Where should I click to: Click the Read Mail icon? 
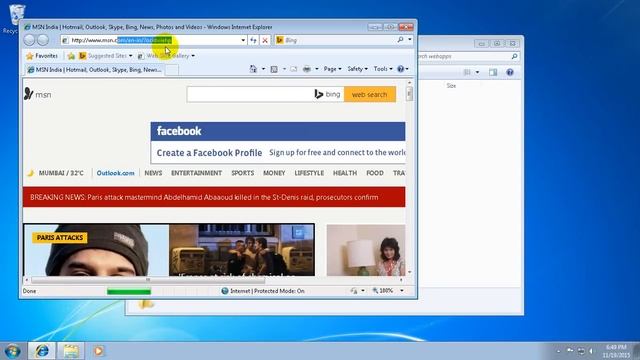pyautogui.click(x=294, y=69)
